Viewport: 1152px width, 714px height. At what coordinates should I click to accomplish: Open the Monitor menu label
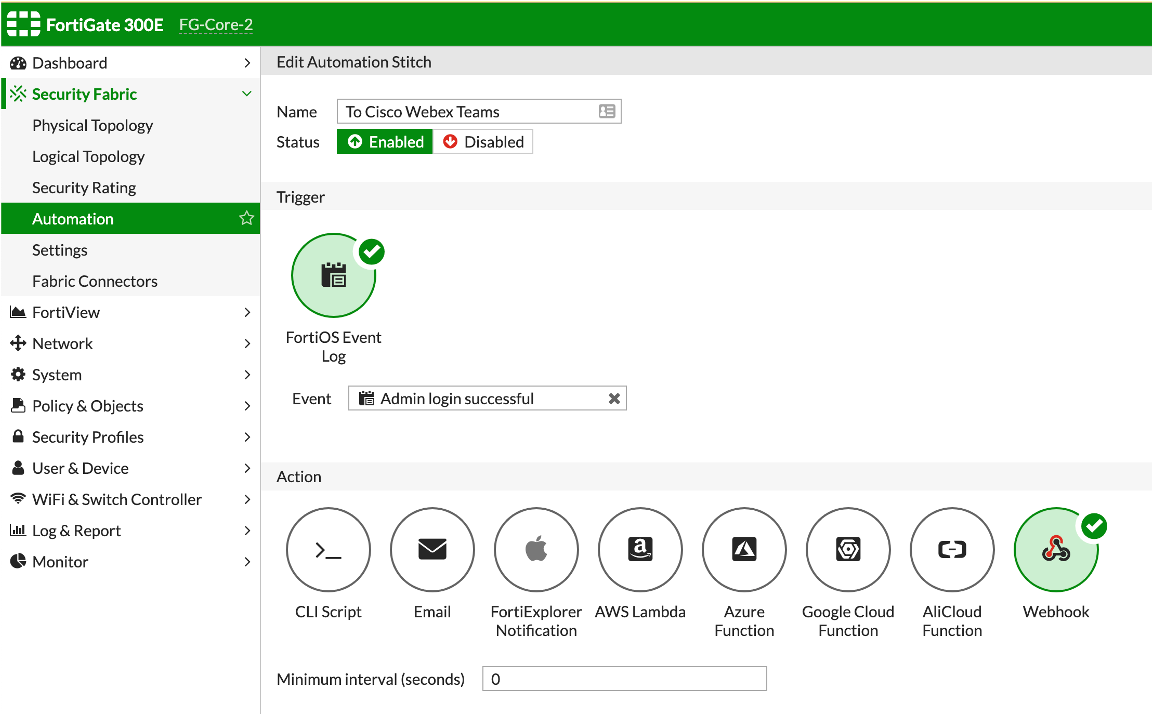click(x=60, y=562)
